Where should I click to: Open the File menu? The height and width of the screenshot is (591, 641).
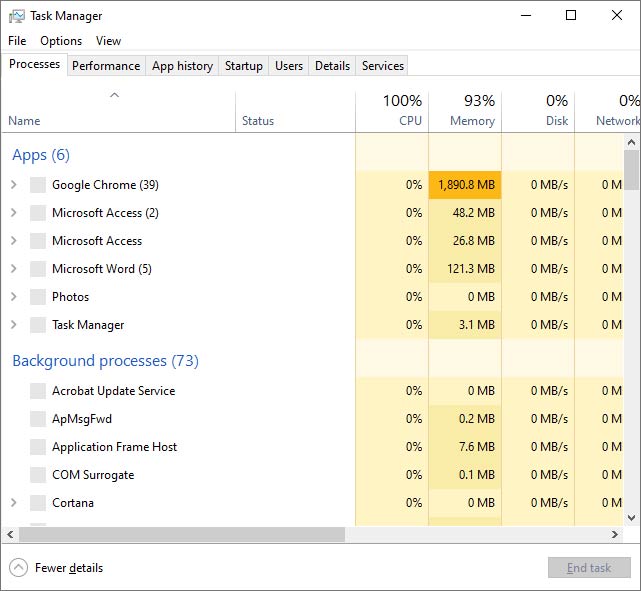point(17,41)
